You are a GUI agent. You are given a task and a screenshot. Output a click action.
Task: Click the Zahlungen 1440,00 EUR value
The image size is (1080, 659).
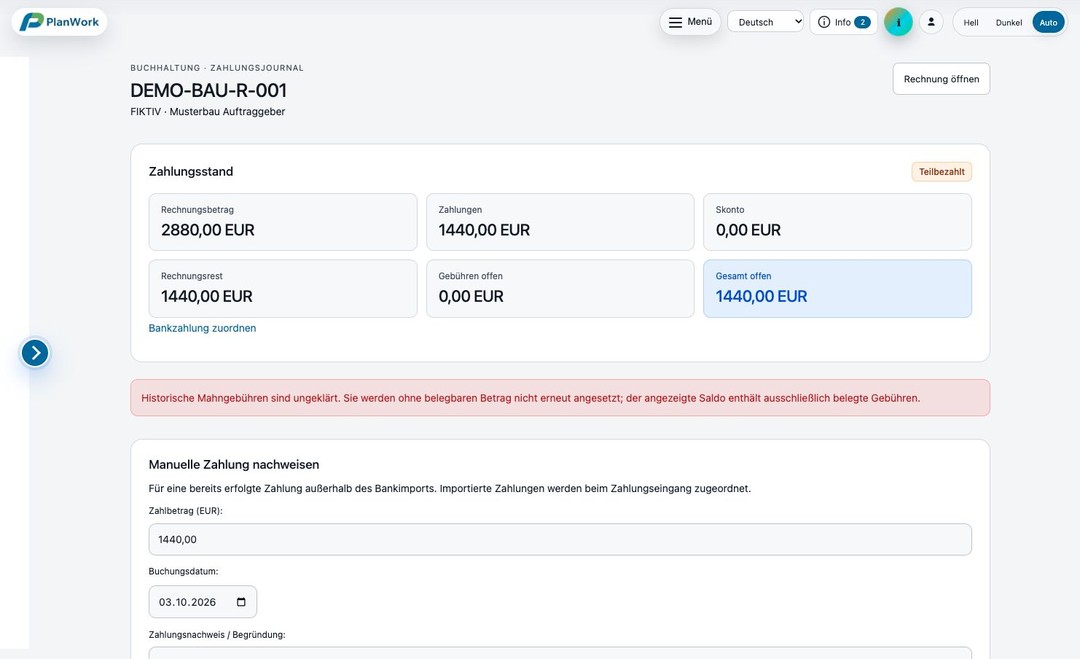tap(484, 230)
